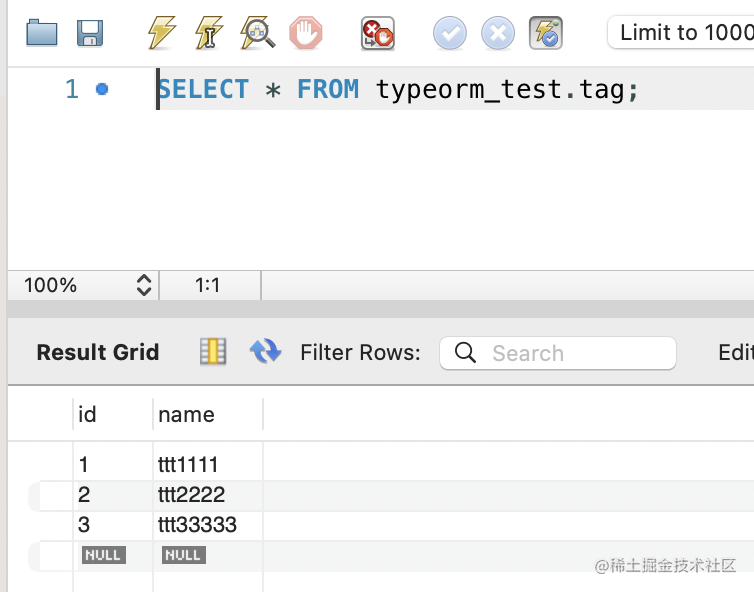Stop query execution red hand icon
The image size is (754, 592).
coord(306,34)
